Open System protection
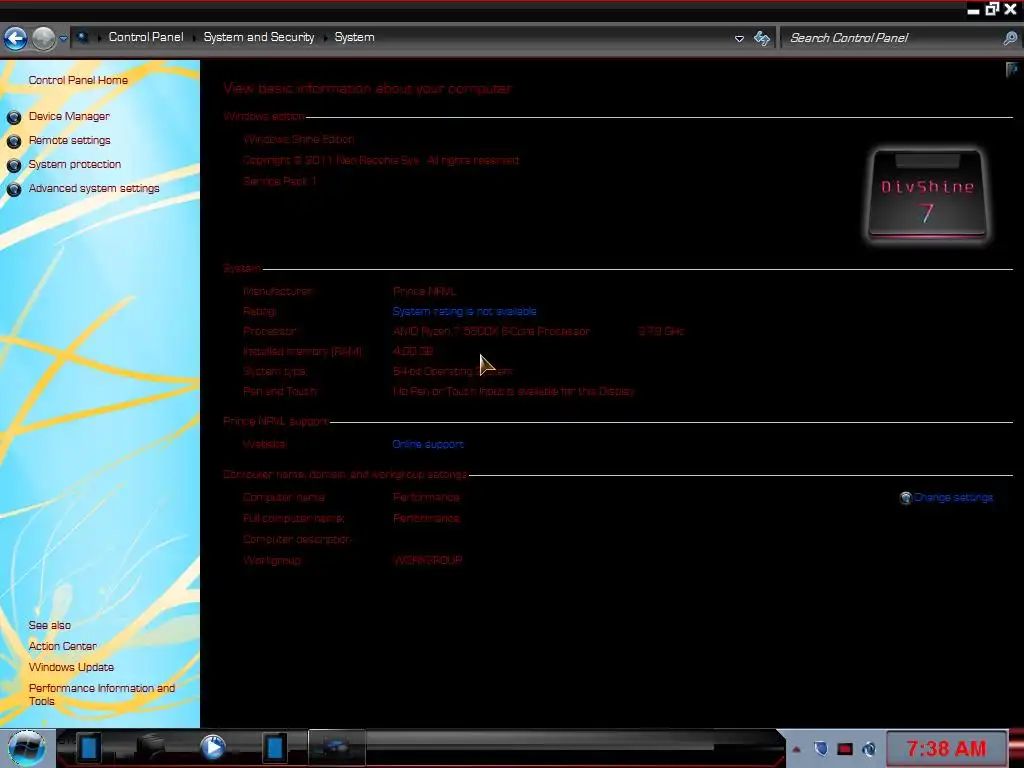Viewport: 1024px width, 768px height. click(74, 165)
